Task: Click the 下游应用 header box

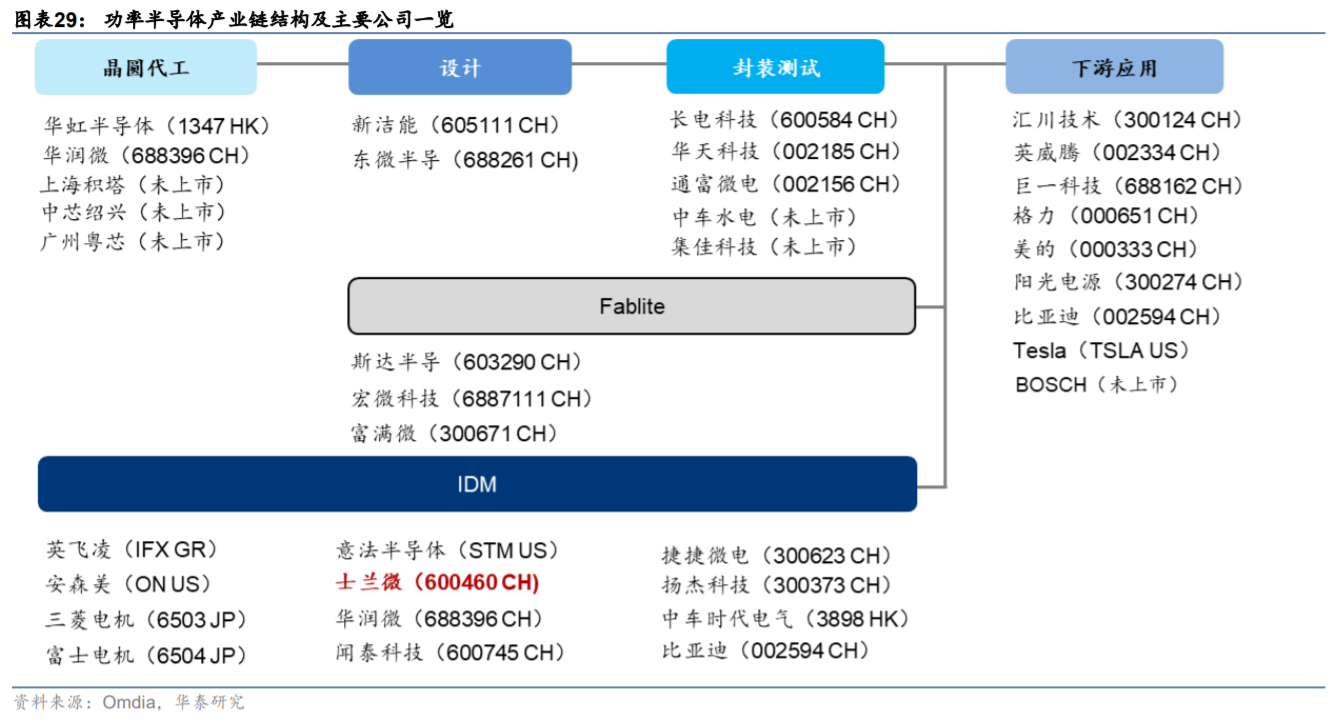Action: (1114, 68)
